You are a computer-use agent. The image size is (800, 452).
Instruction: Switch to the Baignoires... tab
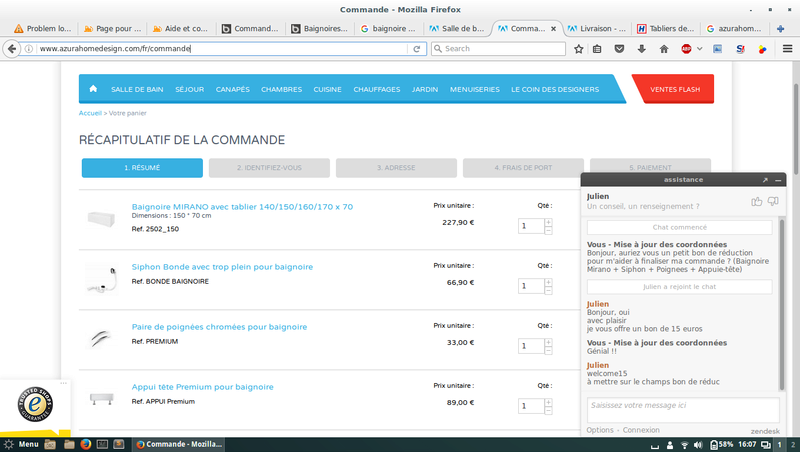pos(319,29)
